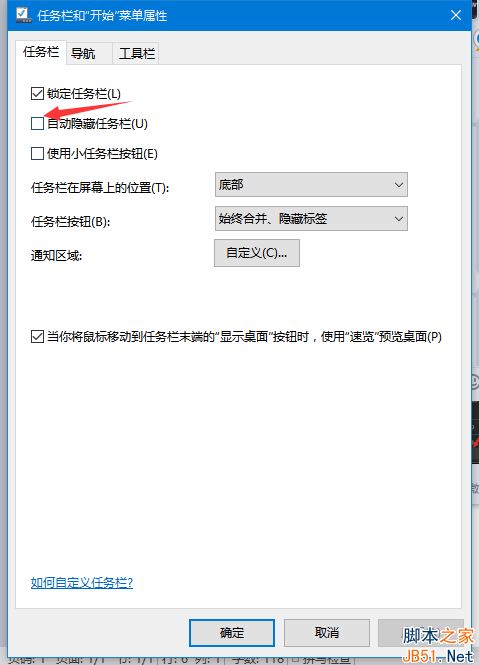Click the 任务栏按钮(B) label text

click(x=70, y=221)
